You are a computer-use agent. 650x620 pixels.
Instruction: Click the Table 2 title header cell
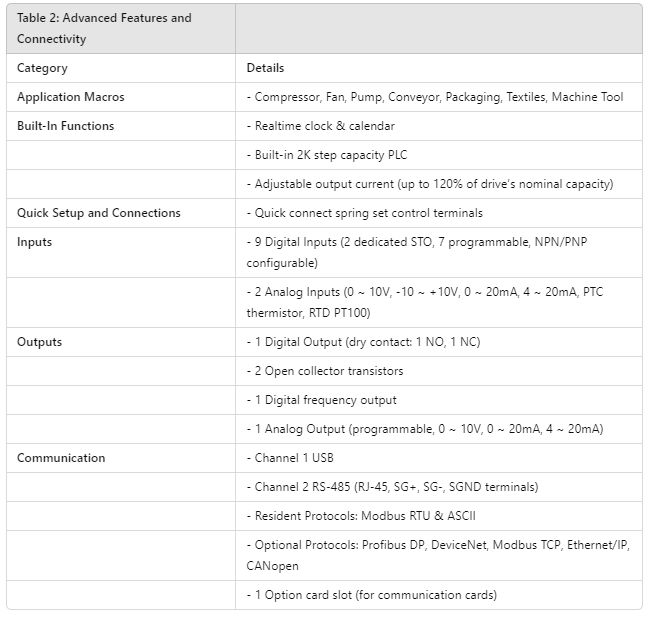(x=104, y=28)
